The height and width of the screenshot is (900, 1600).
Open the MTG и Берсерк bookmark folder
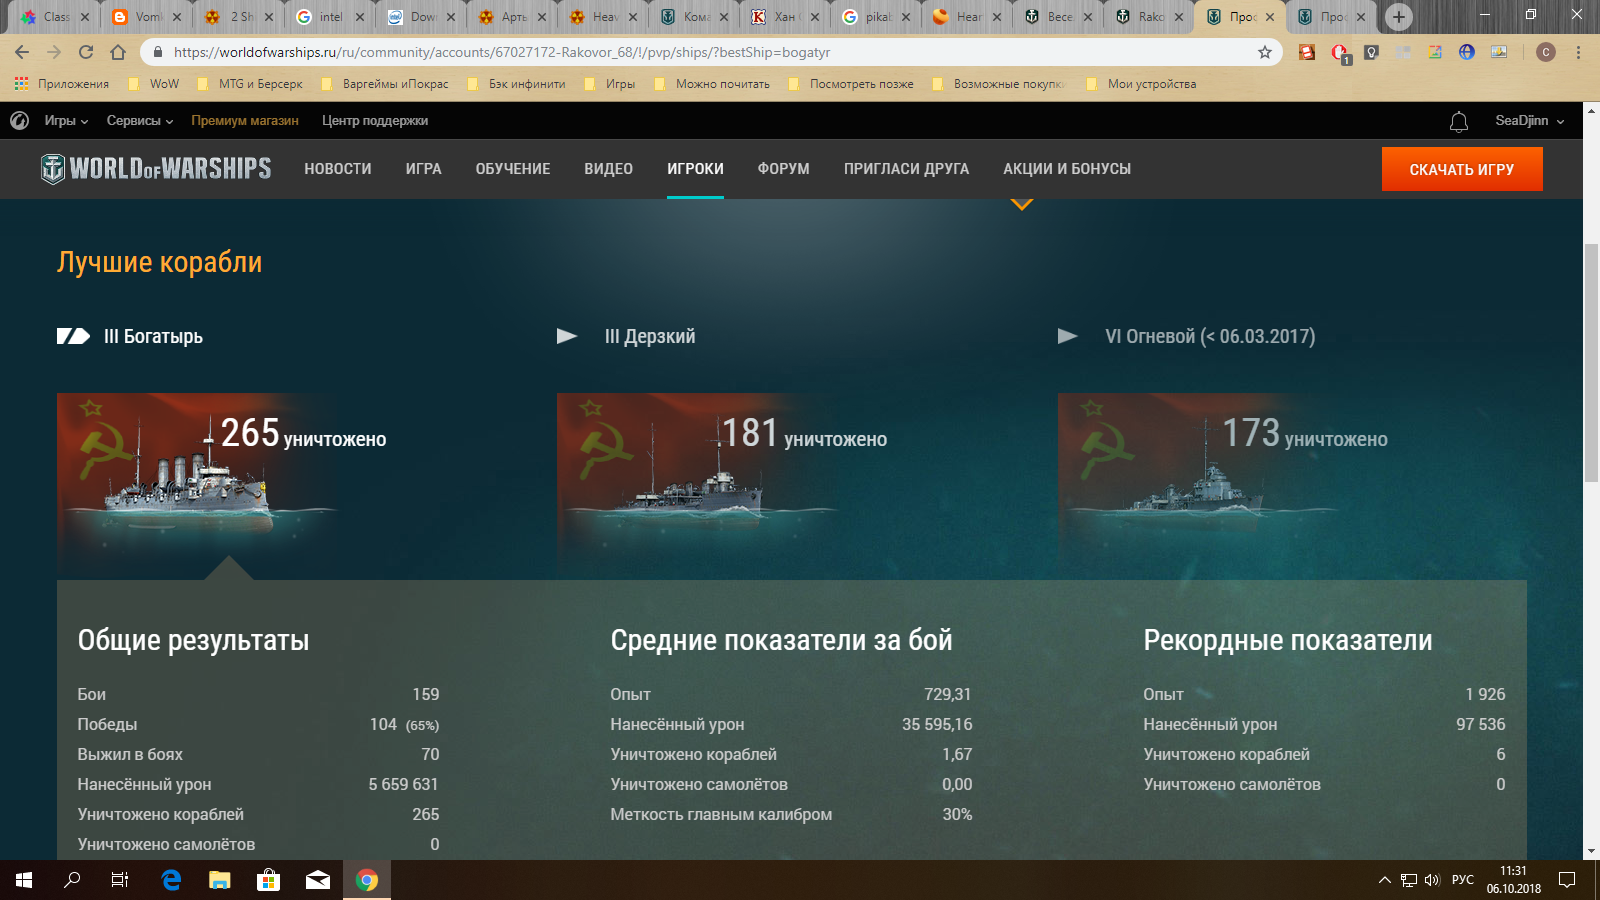point(250,84)
